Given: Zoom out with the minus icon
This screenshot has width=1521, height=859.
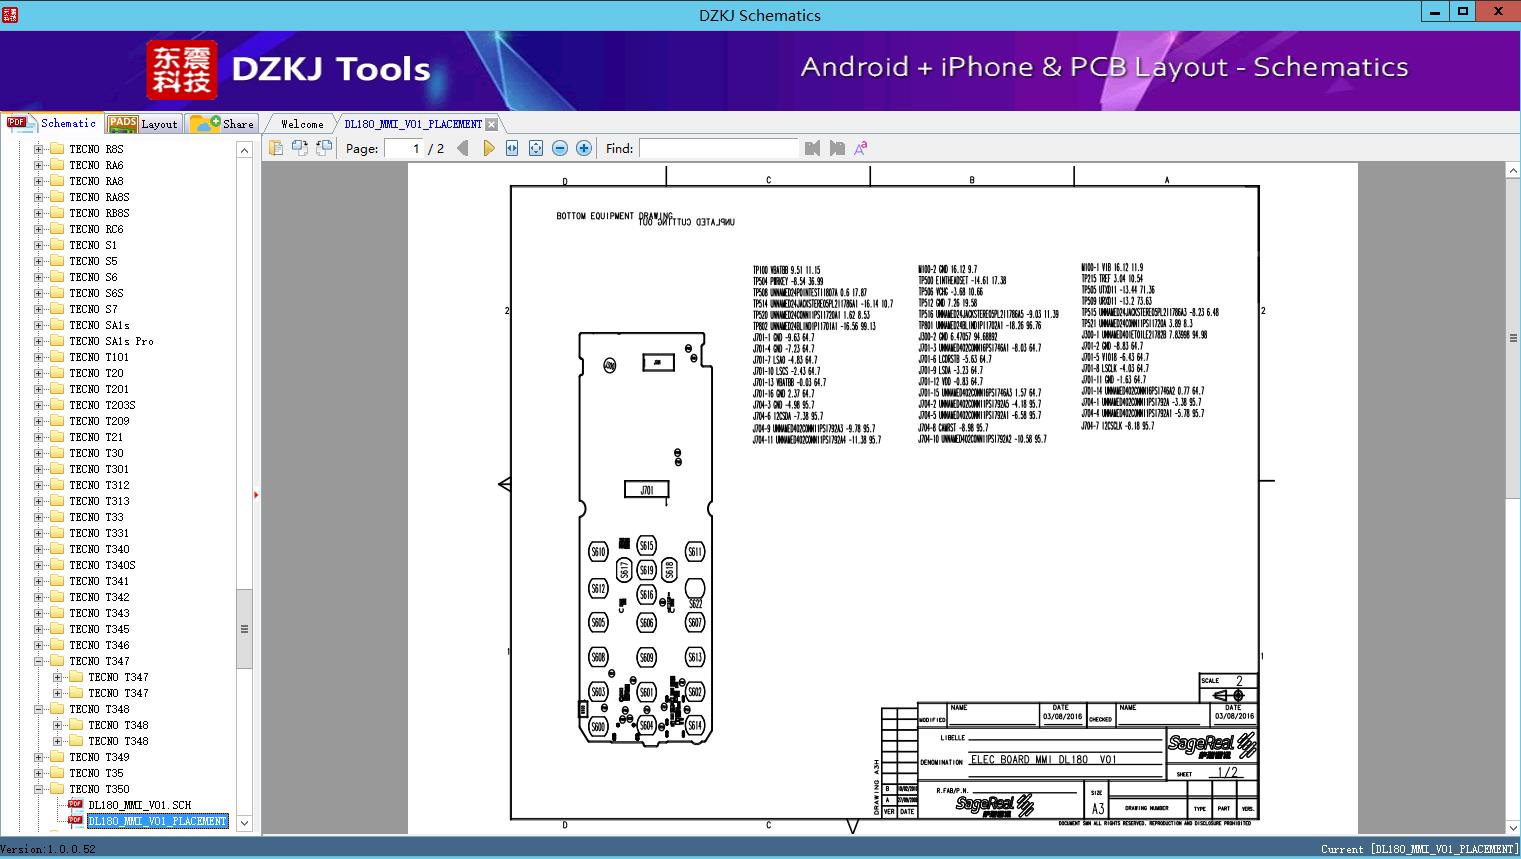Looking at the screenshot, I should (x=560, y=148).
